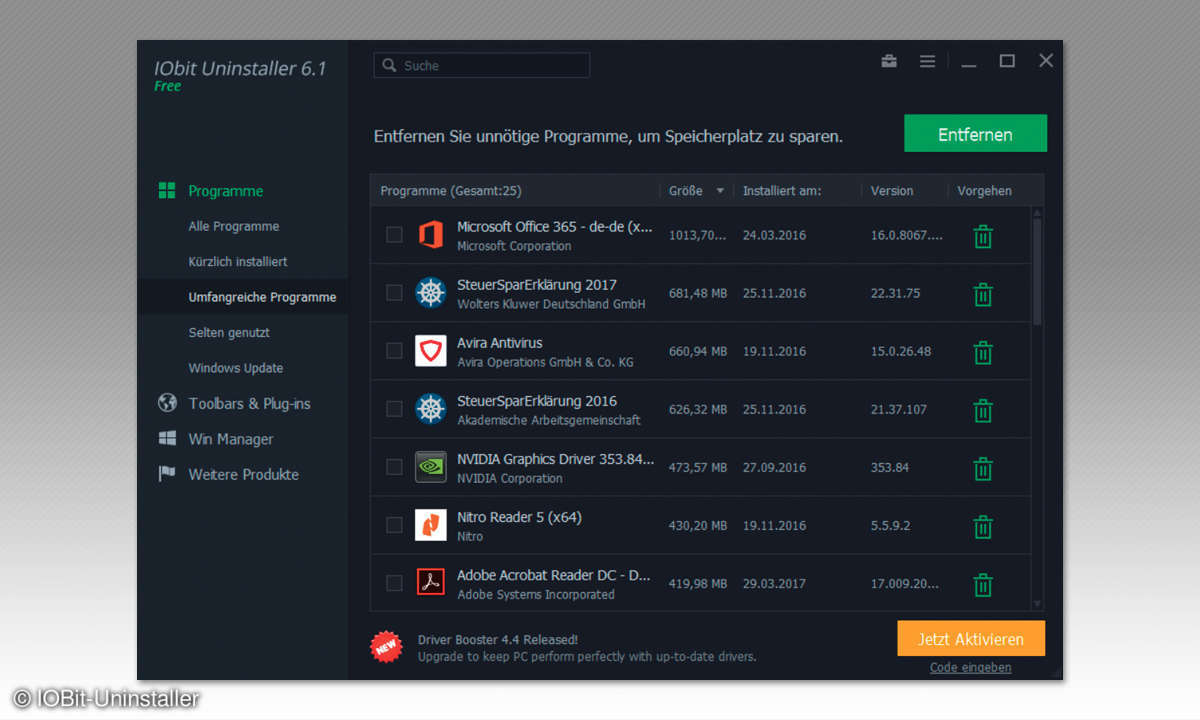This screenshot has width=1200, height=720.
Task: Click the text Wolters Kluwer Deutschland GmbH
Action: (551, 304)
